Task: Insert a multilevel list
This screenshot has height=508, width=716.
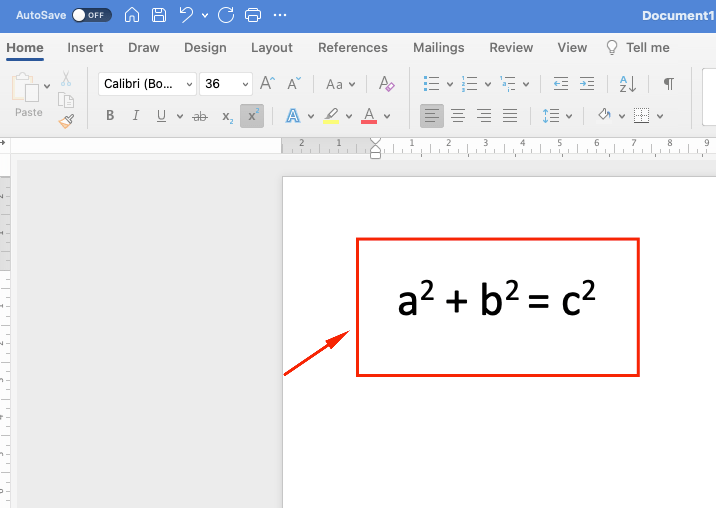Action: coord(508,84)
